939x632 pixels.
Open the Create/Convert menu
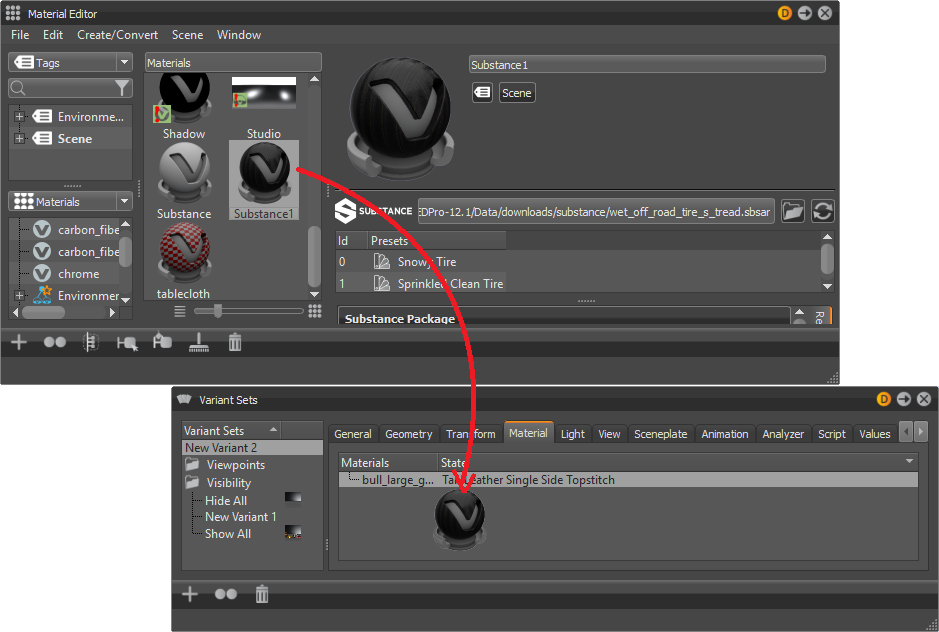point(117,34)
